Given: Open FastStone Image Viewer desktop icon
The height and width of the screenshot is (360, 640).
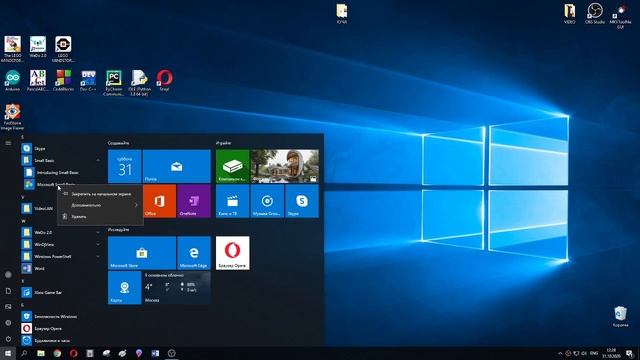Looking at the screenshot, I should [x=12, y=117].
